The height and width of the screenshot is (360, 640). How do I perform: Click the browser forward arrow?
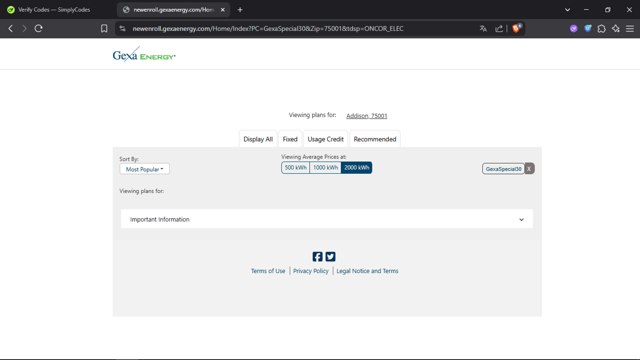tap(24, 29)
